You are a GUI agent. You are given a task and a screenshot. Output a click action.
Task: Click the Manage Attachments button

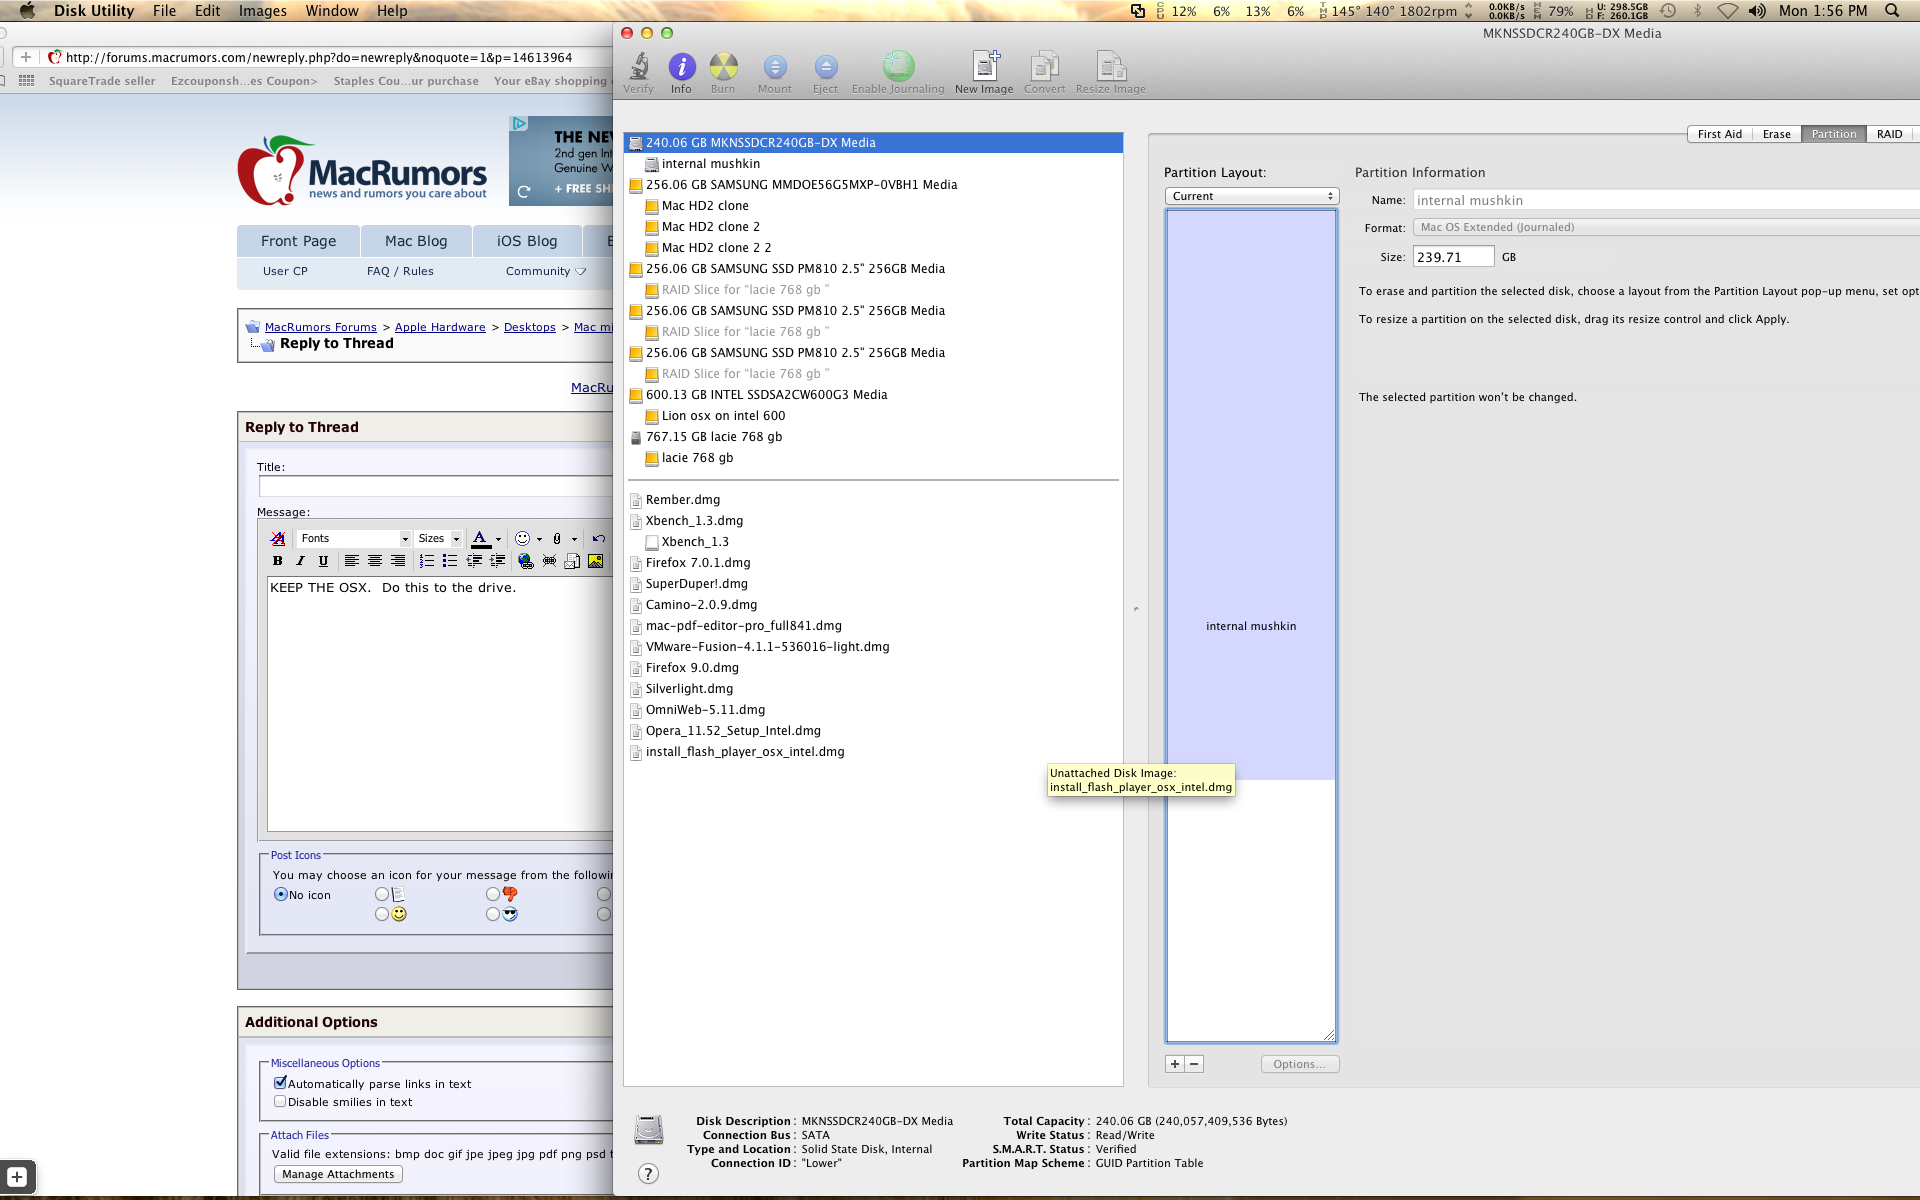(338, 1174)
